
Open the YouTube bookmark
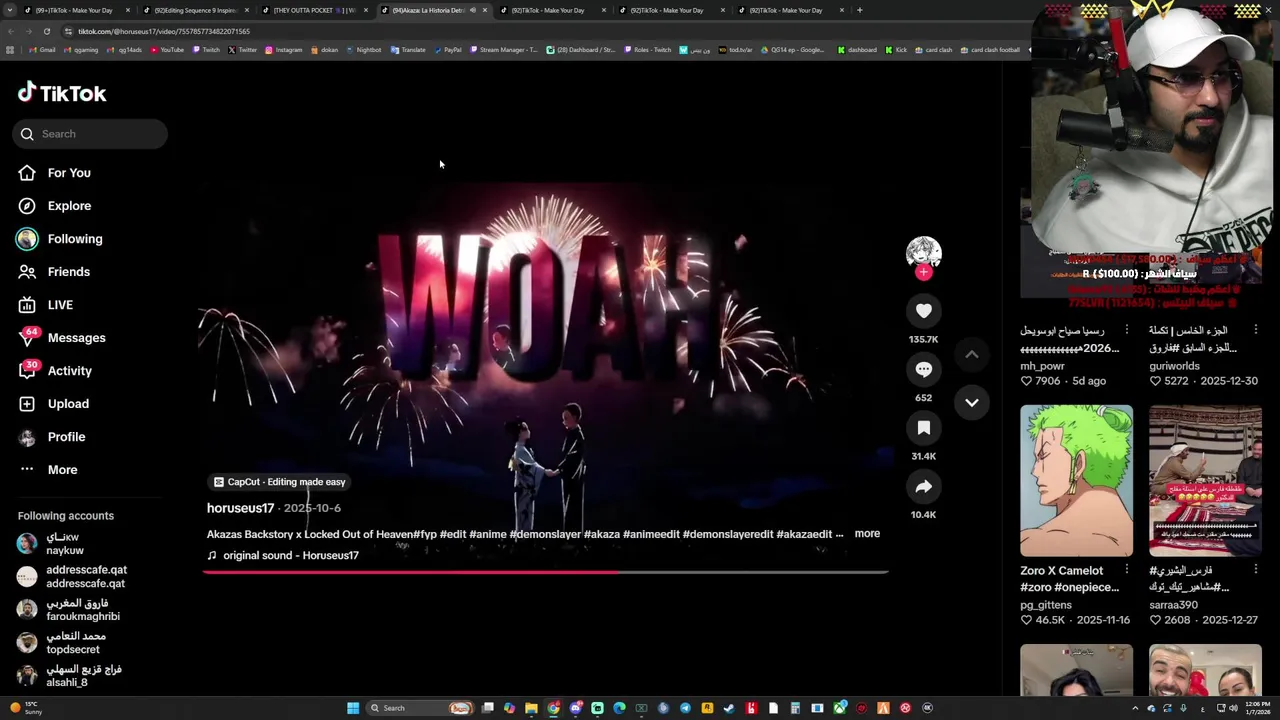(x=167, y=50)
